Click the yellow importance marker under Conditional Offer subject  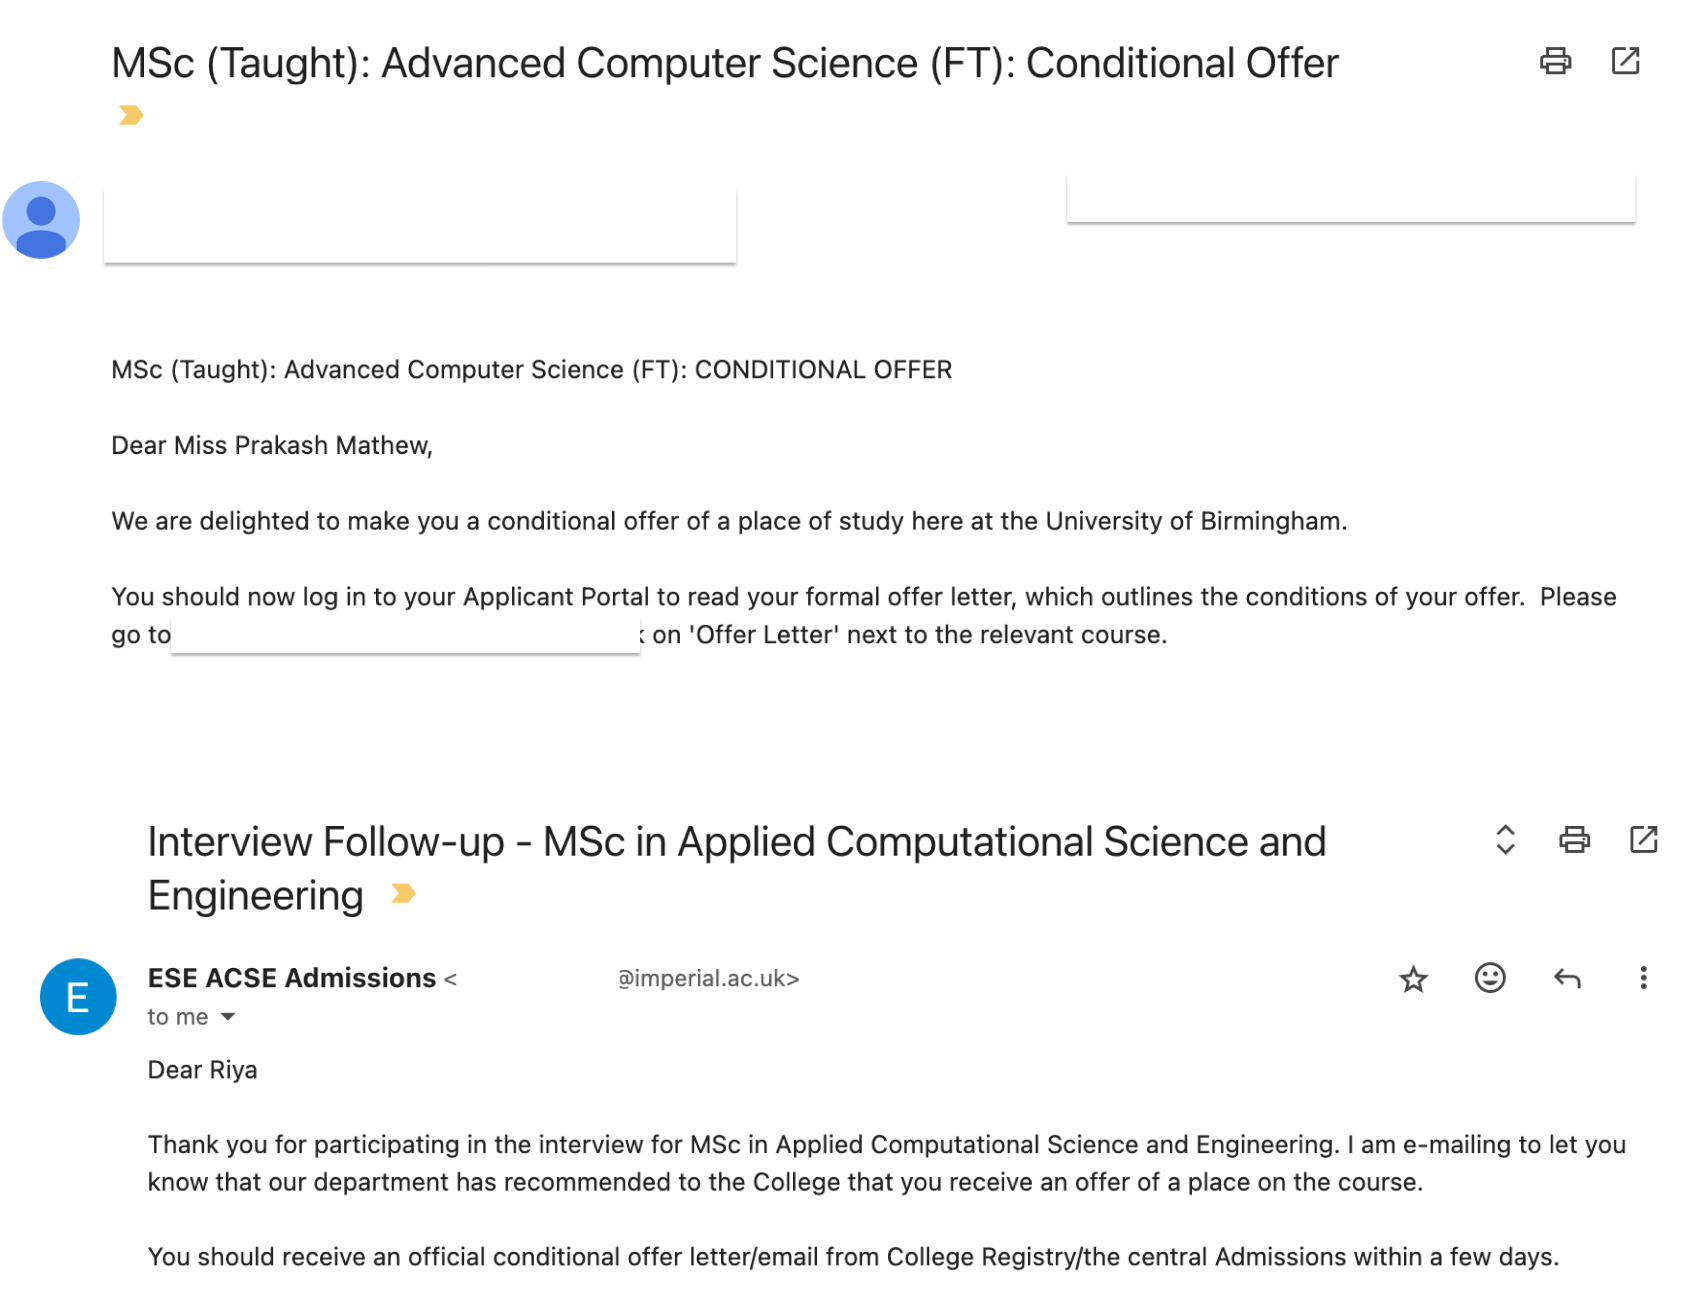click(x=131, y=115)
